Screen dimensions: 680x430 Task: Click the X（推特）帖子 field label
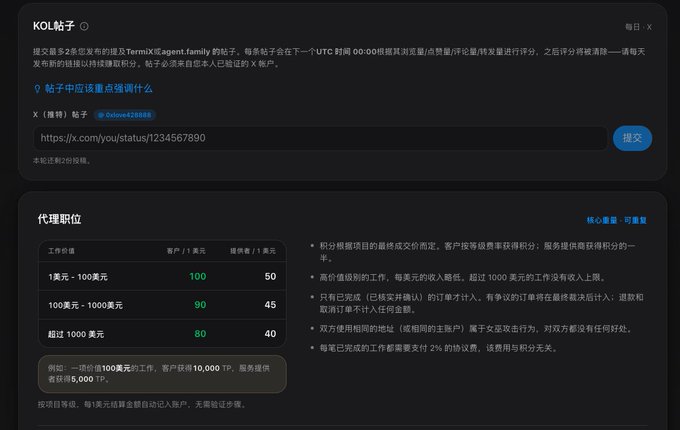coord(60,115)
